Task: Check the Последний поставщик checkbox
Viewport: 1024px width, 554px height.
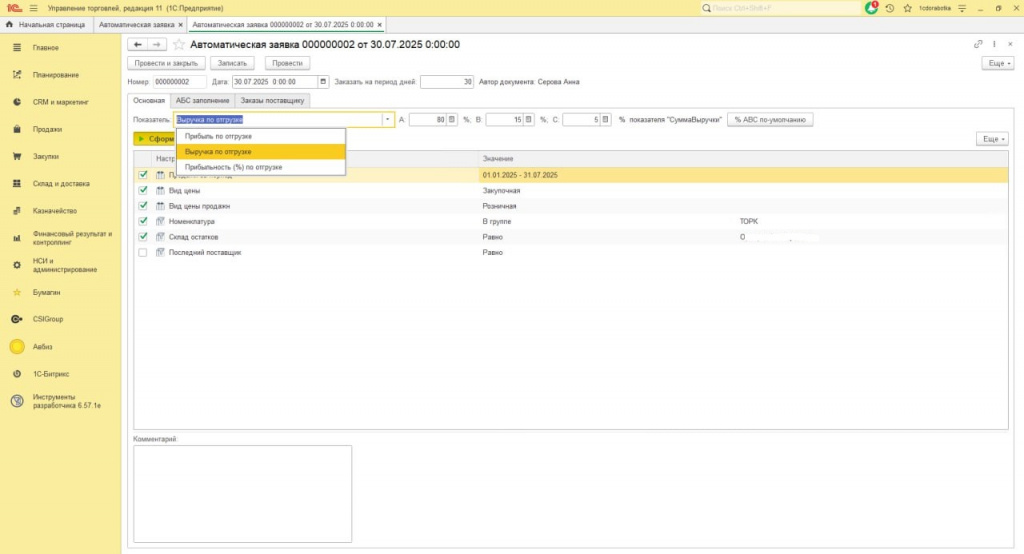Action: click(x=143, y=252)
